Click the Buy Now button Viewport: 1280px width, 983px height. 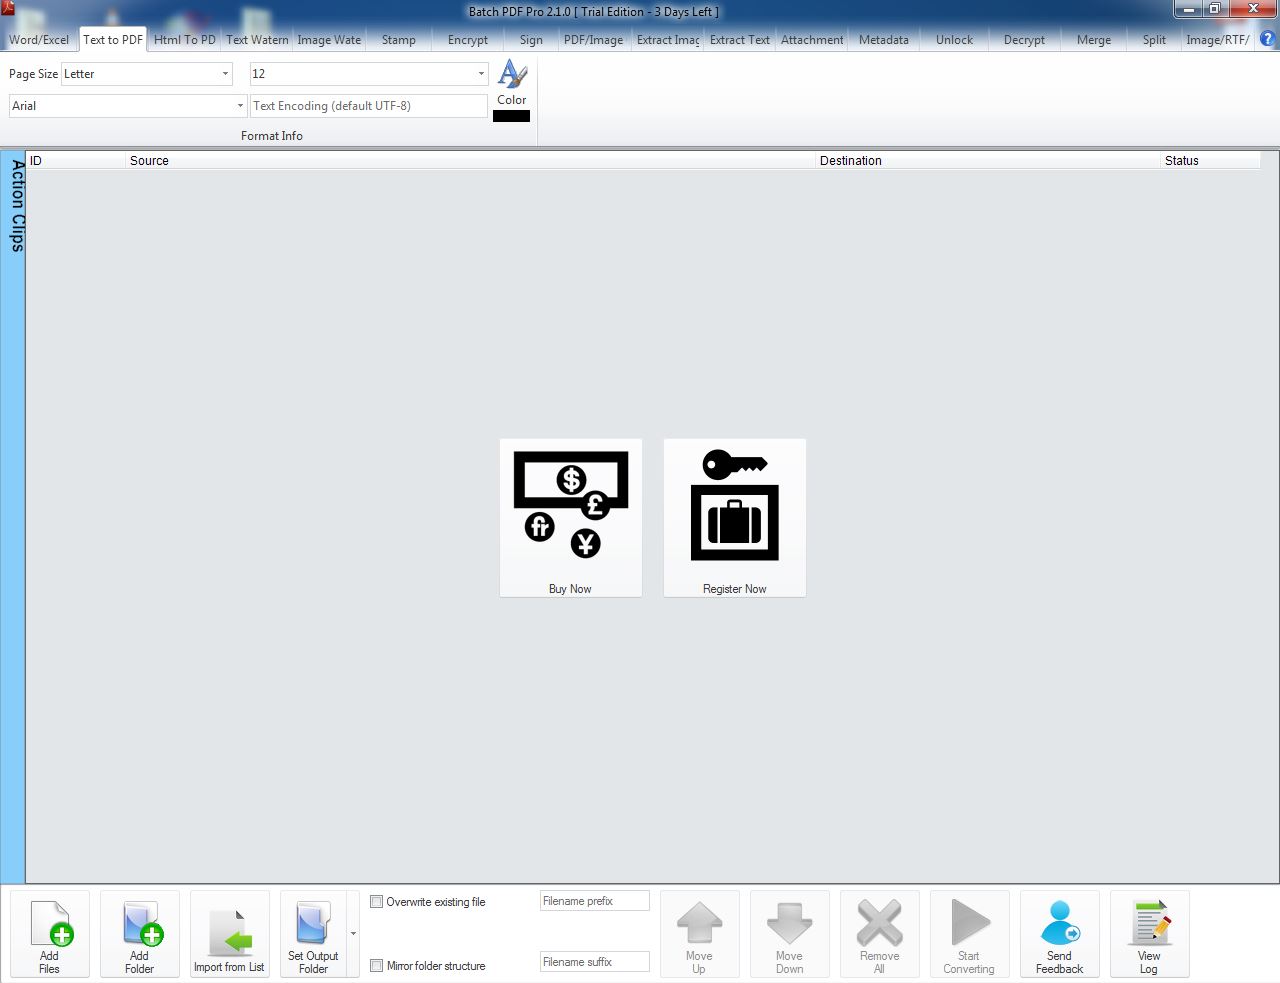click(x=571, y=518)
